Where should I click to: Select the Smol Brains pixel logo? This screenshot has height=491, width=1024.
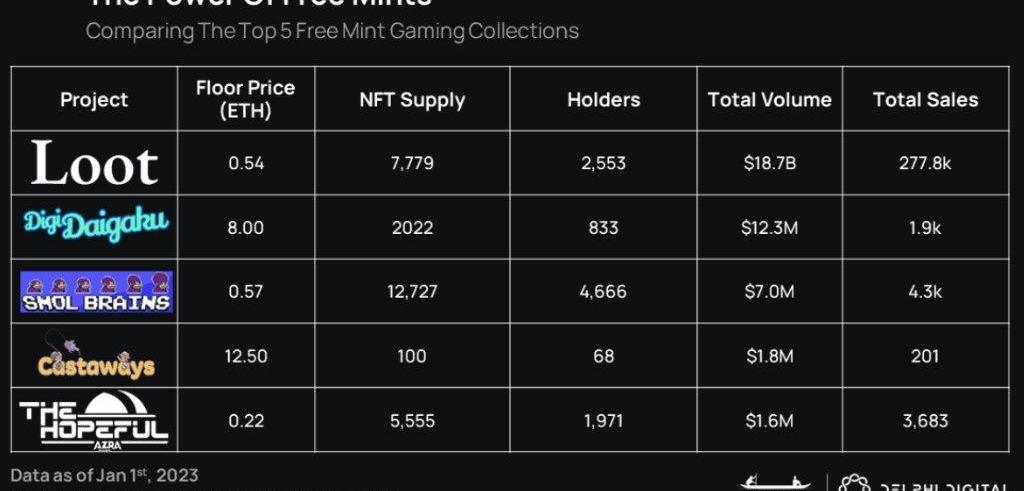coord(96,291)
